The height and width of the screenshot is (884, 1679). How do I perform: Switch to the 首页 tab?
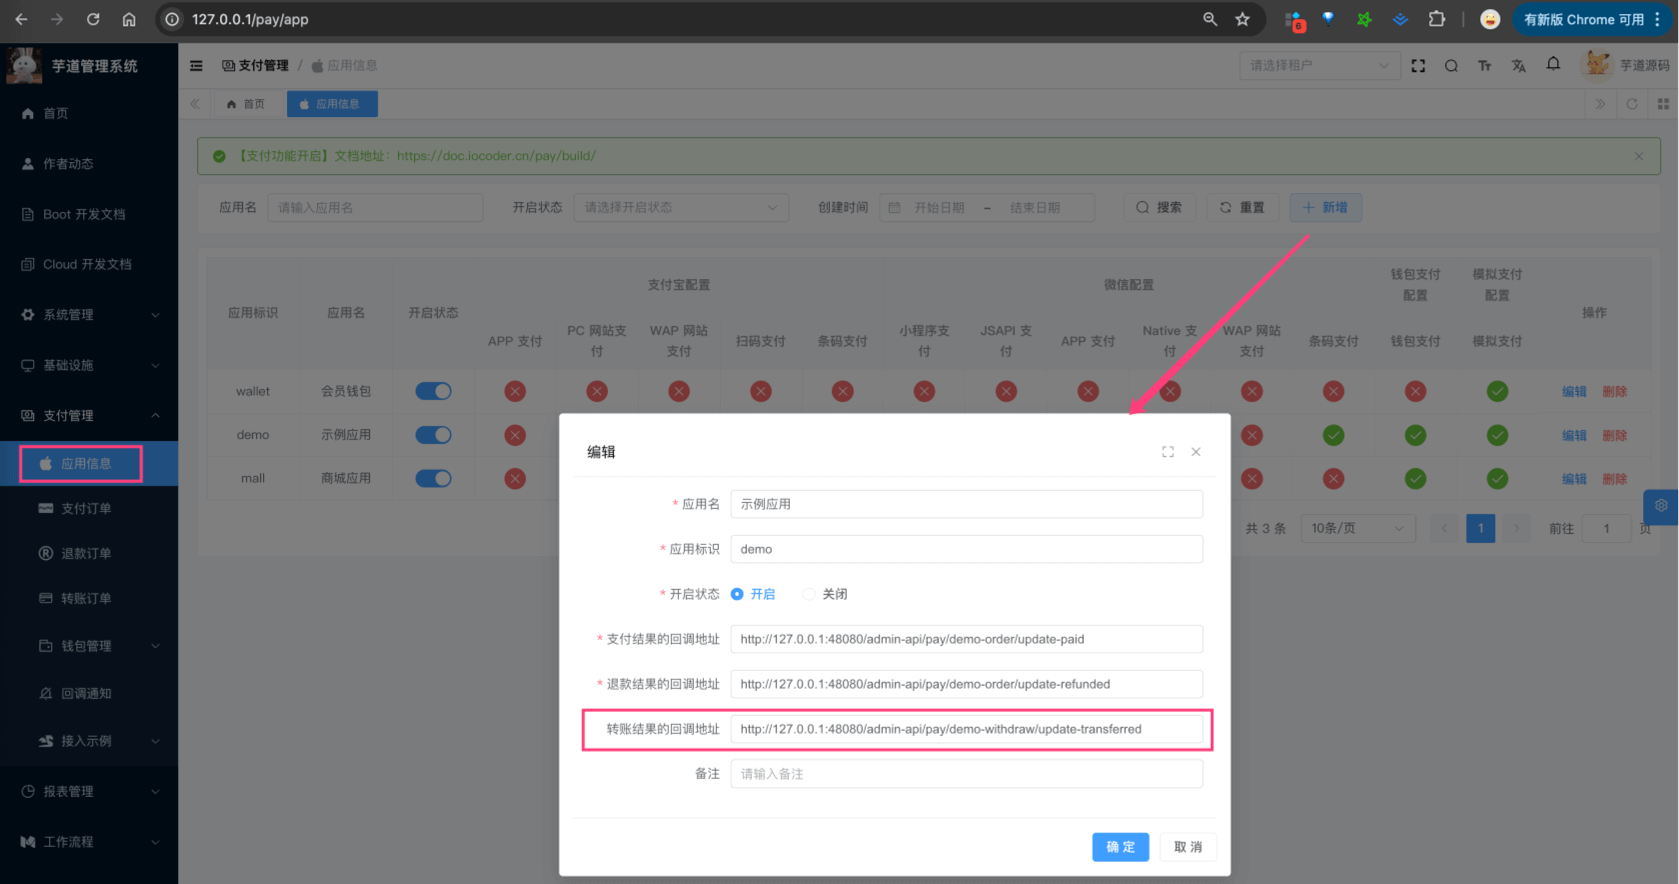(x=245, y=104)
